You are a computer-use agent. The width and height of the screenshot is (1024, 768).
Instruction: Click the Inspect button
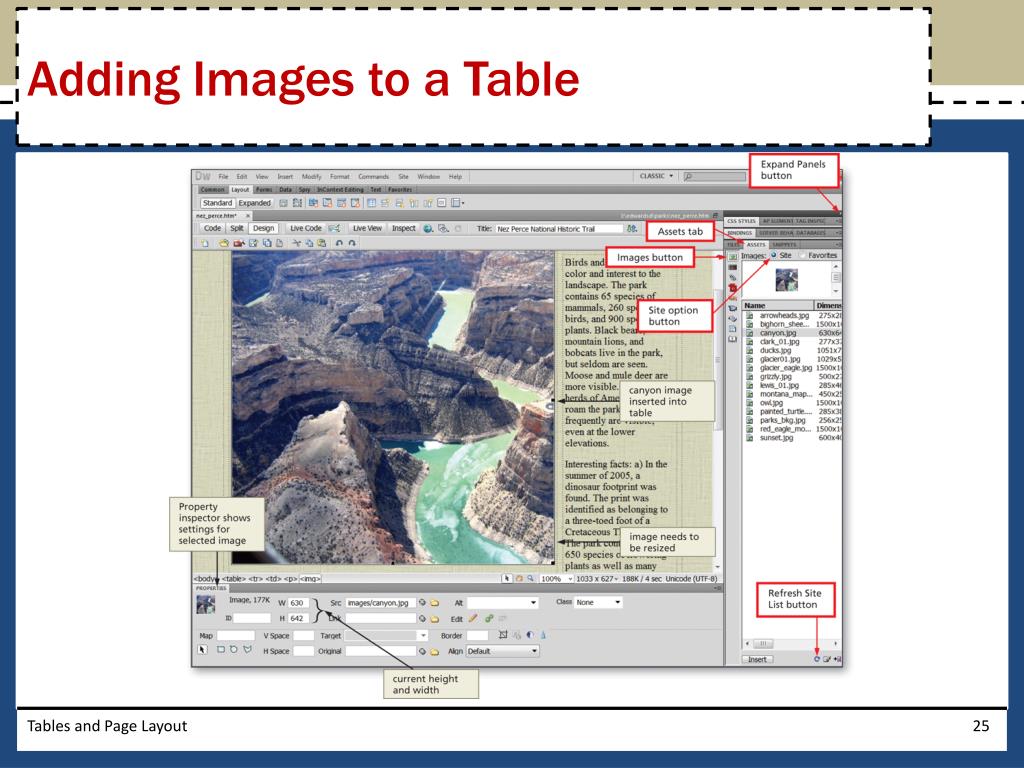(404, 229)
